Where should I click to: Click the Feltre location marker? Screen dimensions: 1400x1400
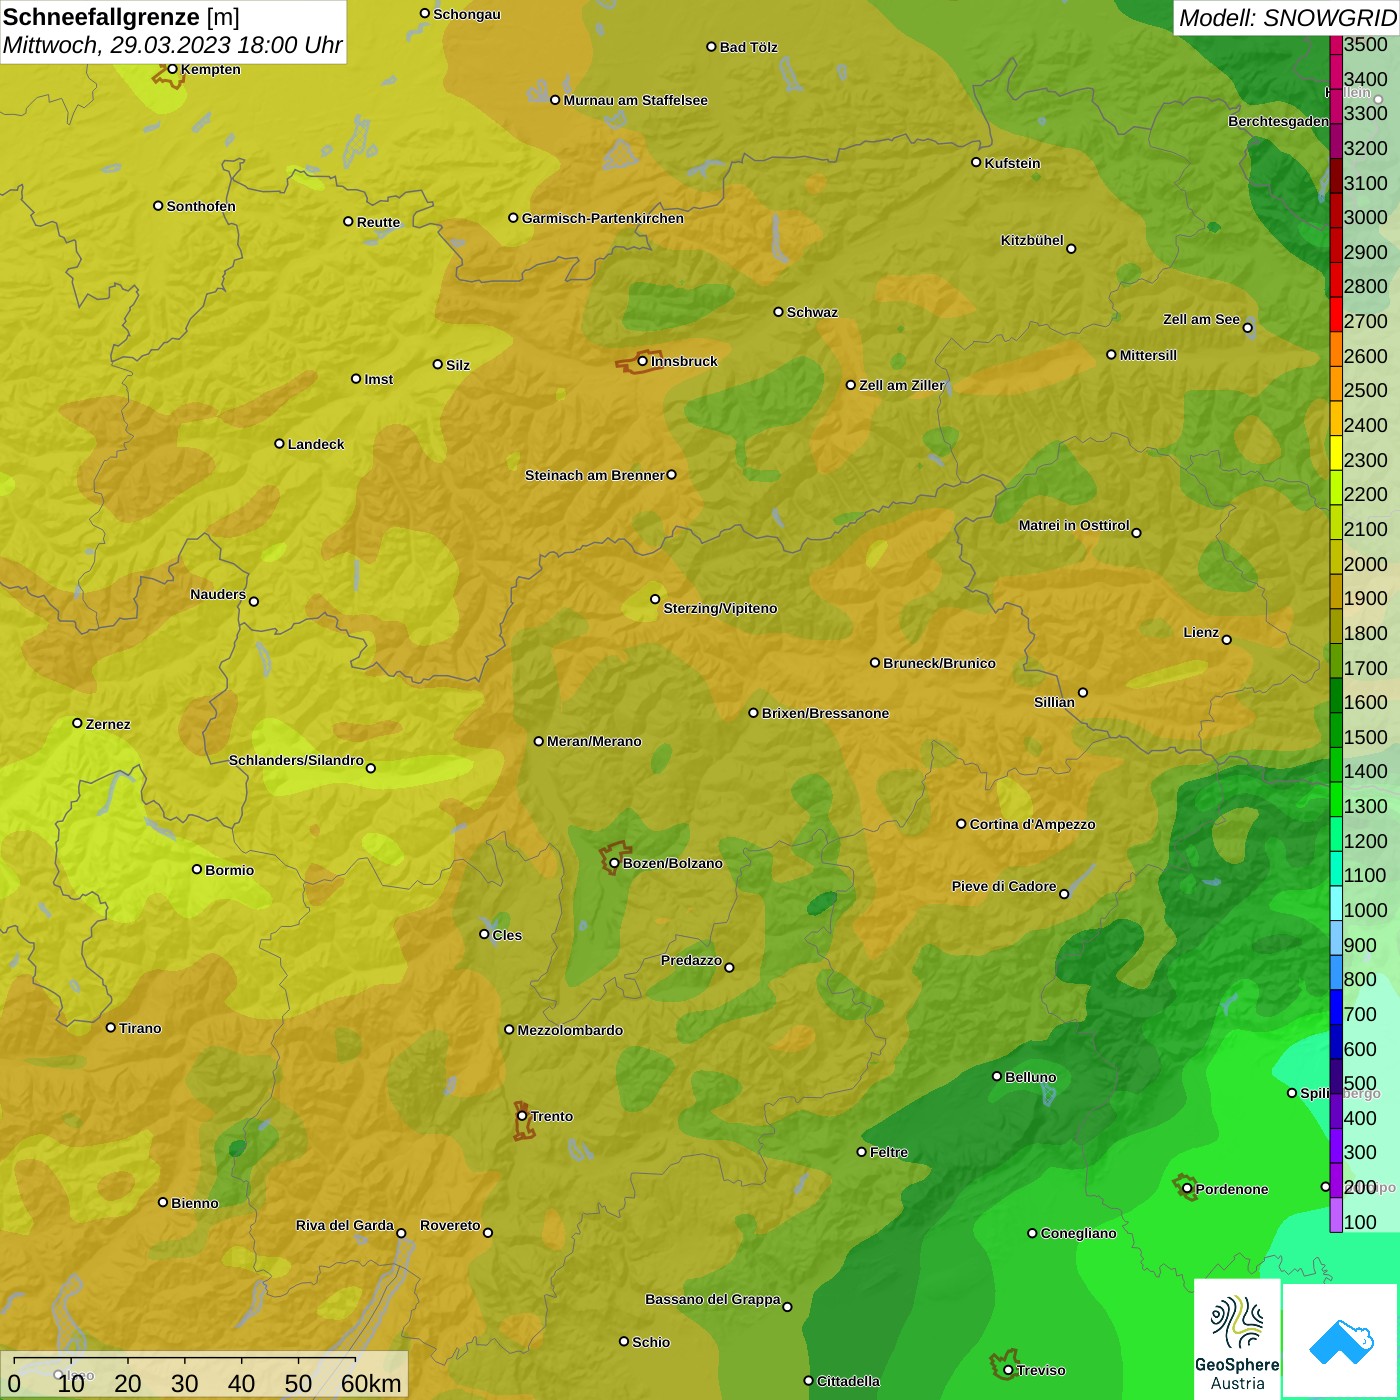861,1152
